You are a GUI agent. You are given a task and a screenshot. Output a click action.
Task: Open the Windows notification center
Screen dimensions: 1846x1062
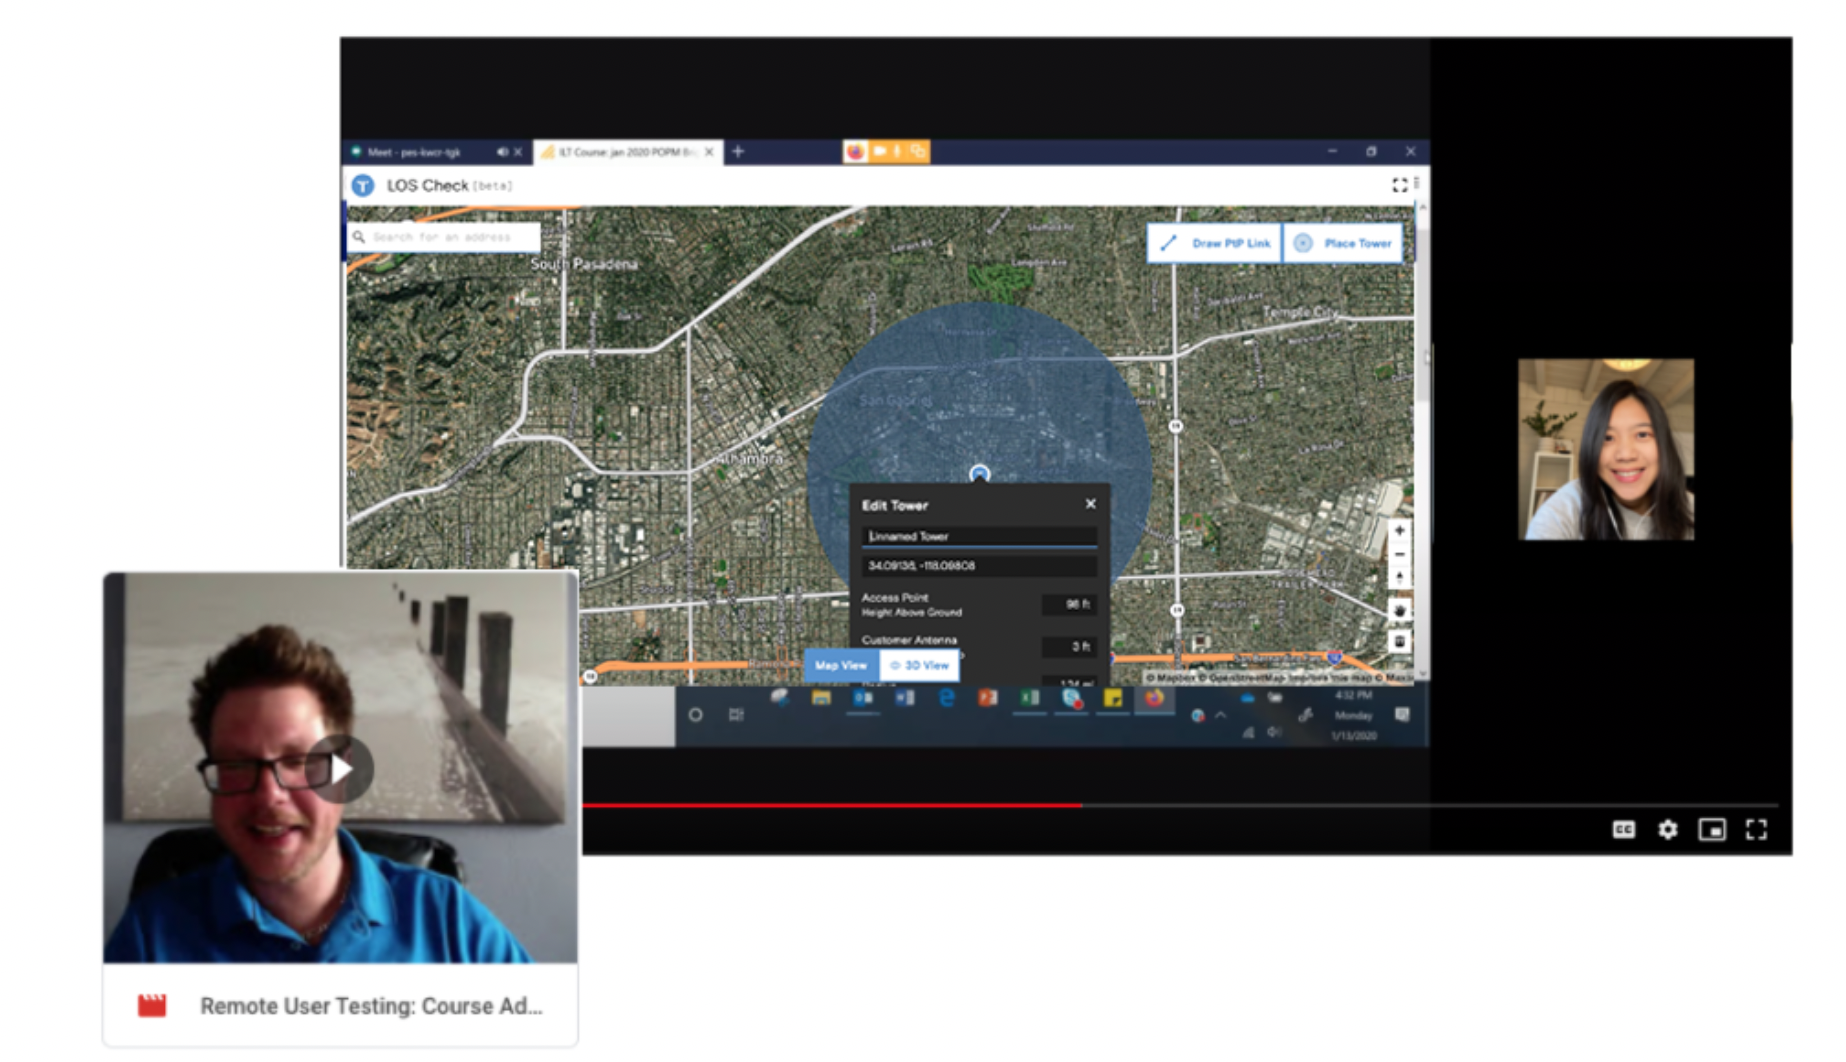[1402, 714]
